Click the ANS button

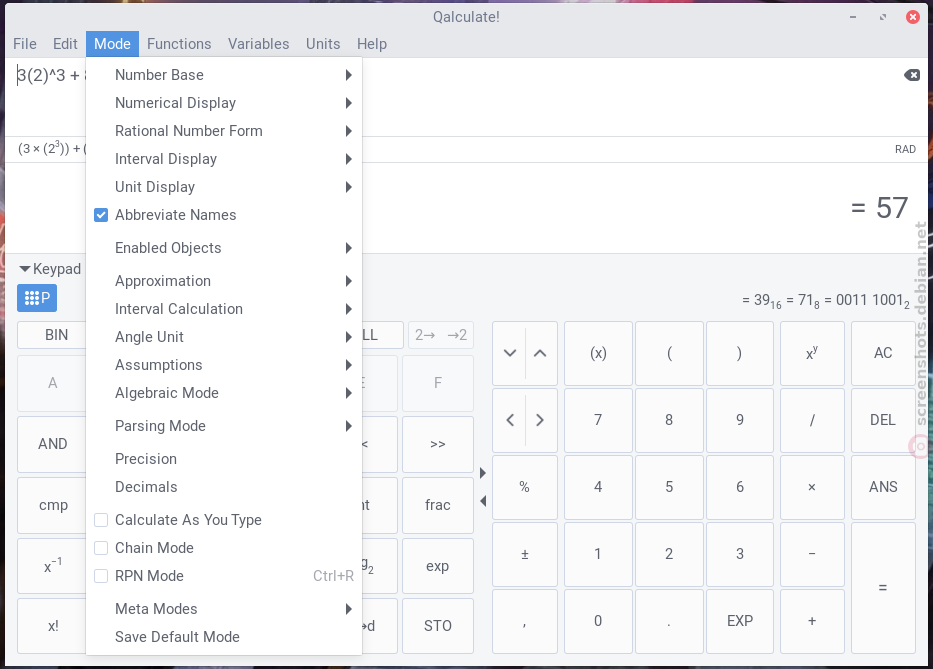click(883, 487)
